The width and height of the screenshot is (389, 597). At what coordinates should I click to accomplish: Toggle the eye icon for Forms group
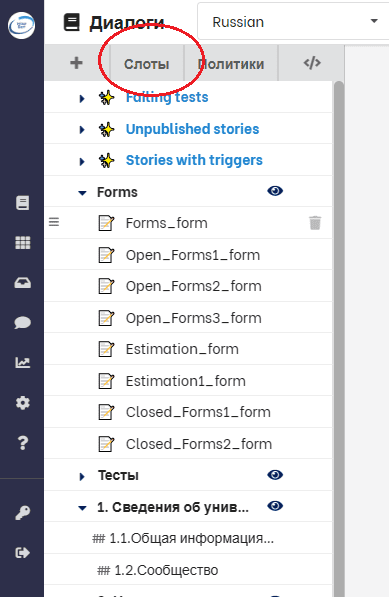[x=275, y=191]
